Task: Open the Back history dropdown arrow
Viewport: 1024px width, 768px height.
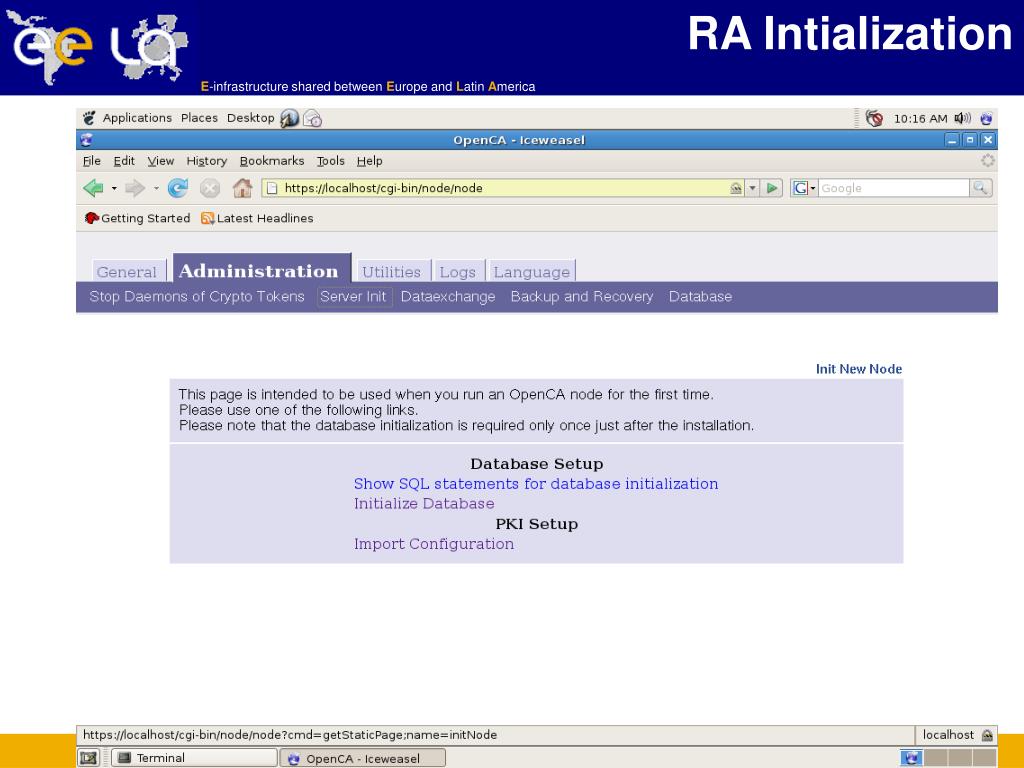Action: (114, 188)
